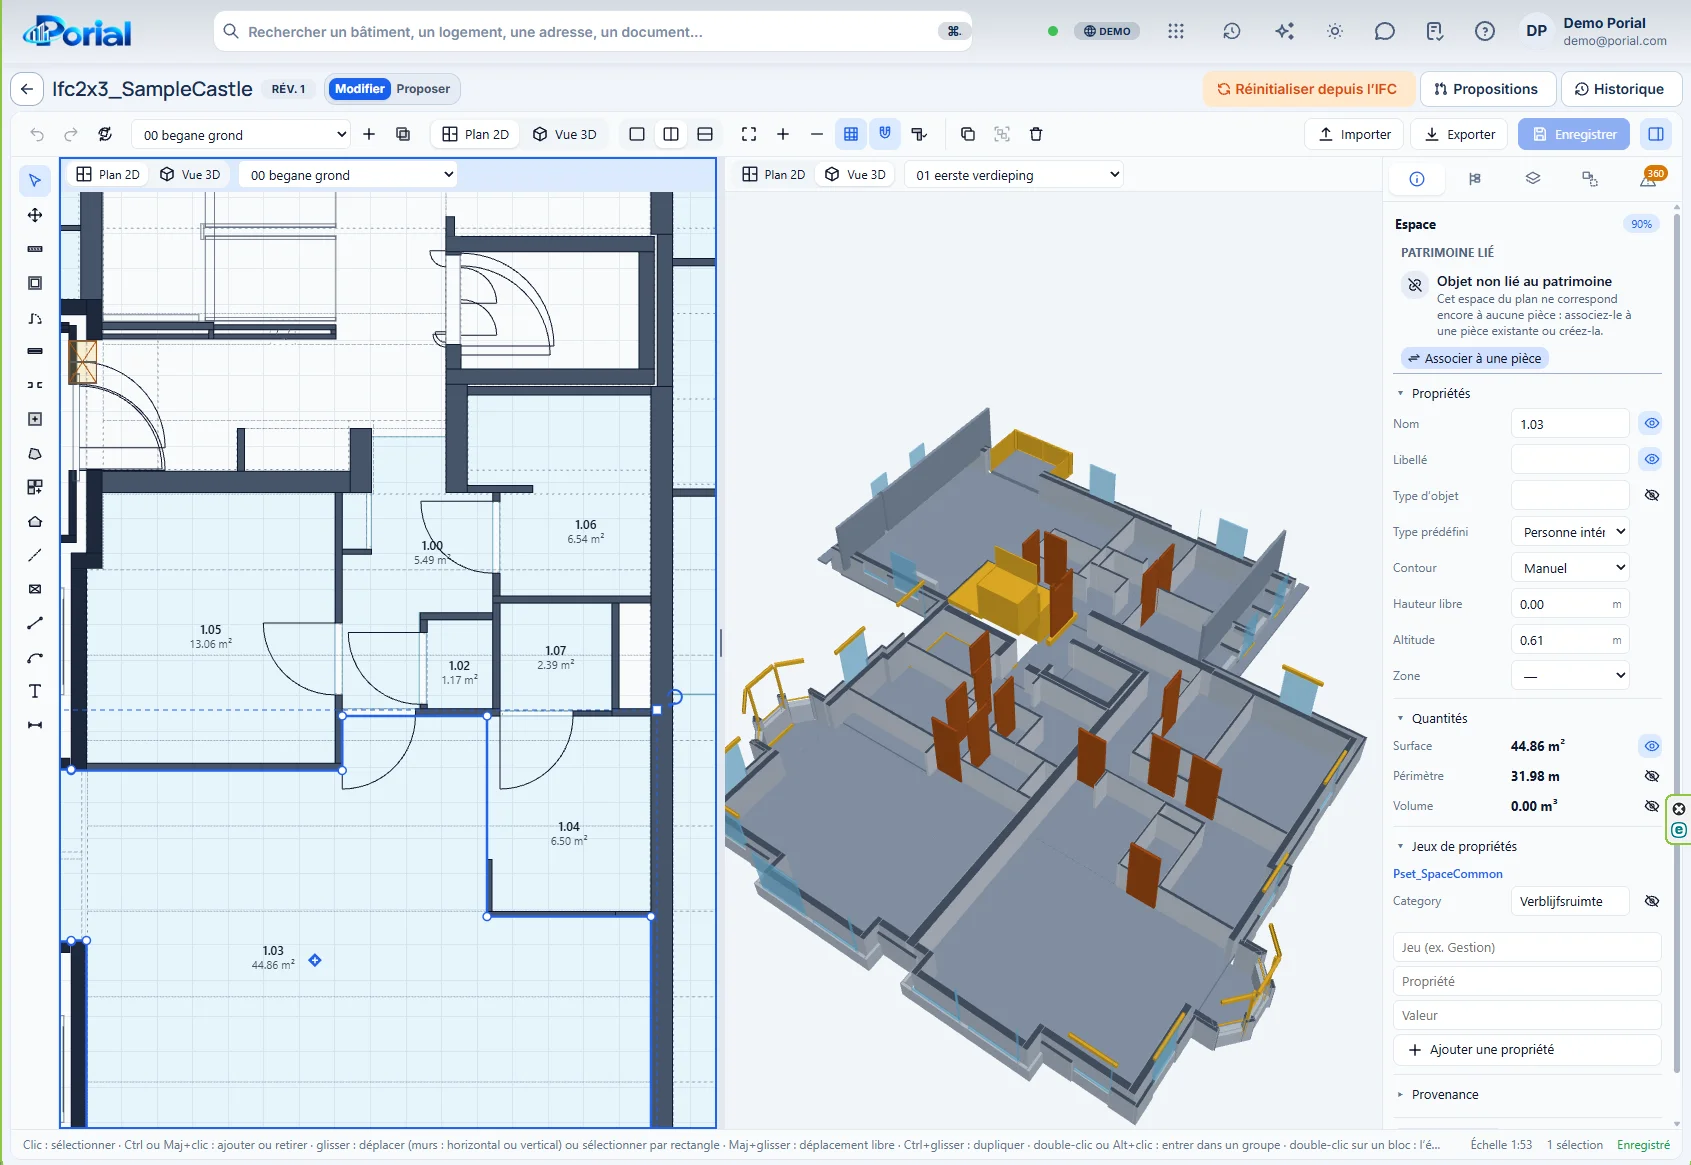Add a new level with plus icon

369,134
